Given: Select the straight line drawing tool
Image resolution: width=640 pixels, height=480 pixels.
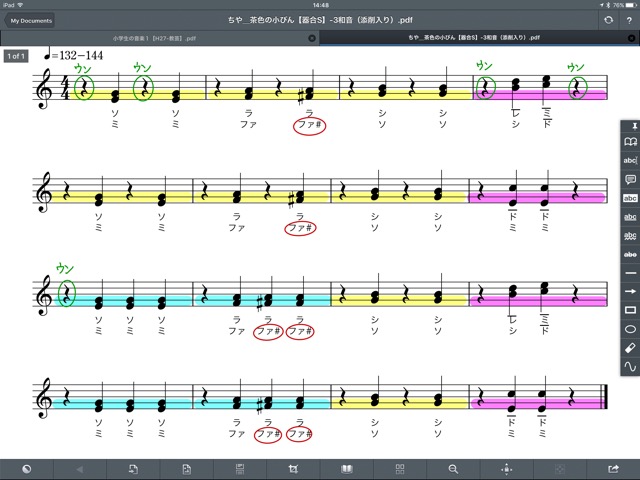Looking at the screenshot, I should click(630, 273).
